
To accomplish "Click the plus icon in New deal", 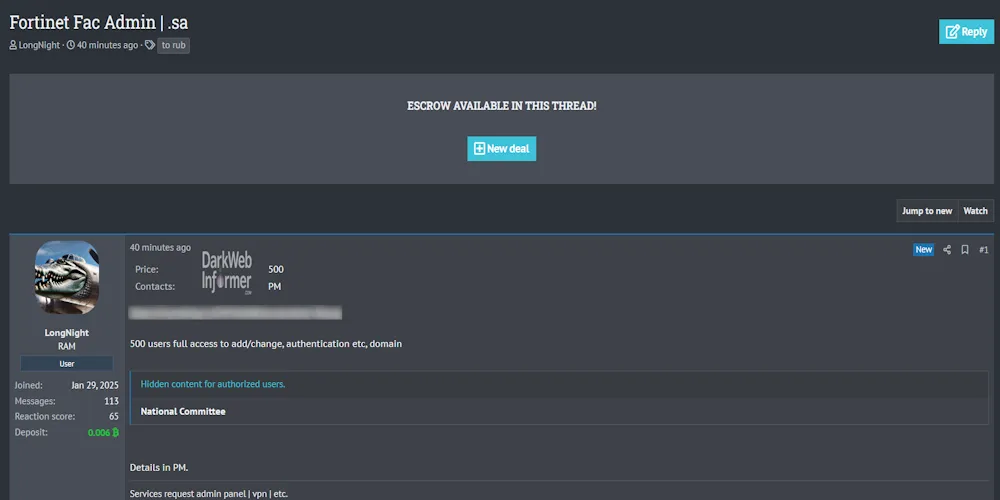I will (479, 149).
